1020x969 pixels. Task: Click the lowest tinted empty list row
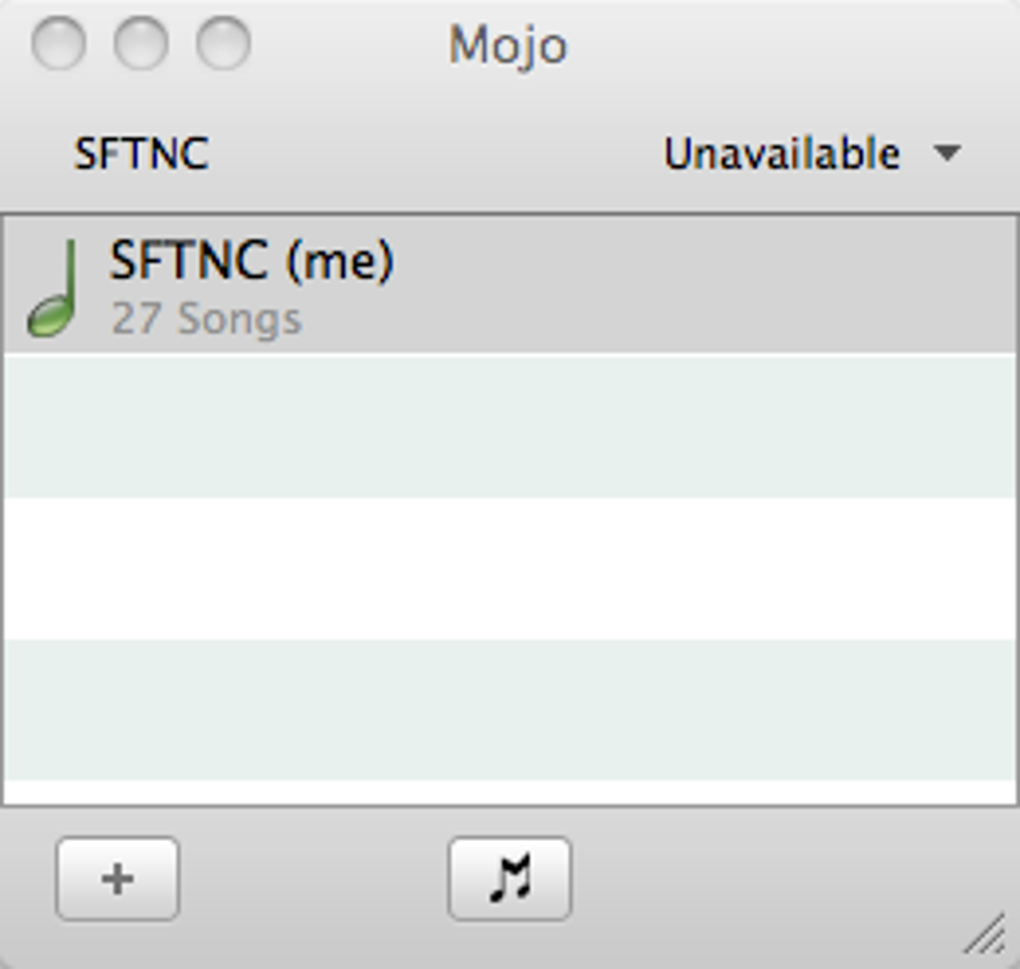pos(510,710)
